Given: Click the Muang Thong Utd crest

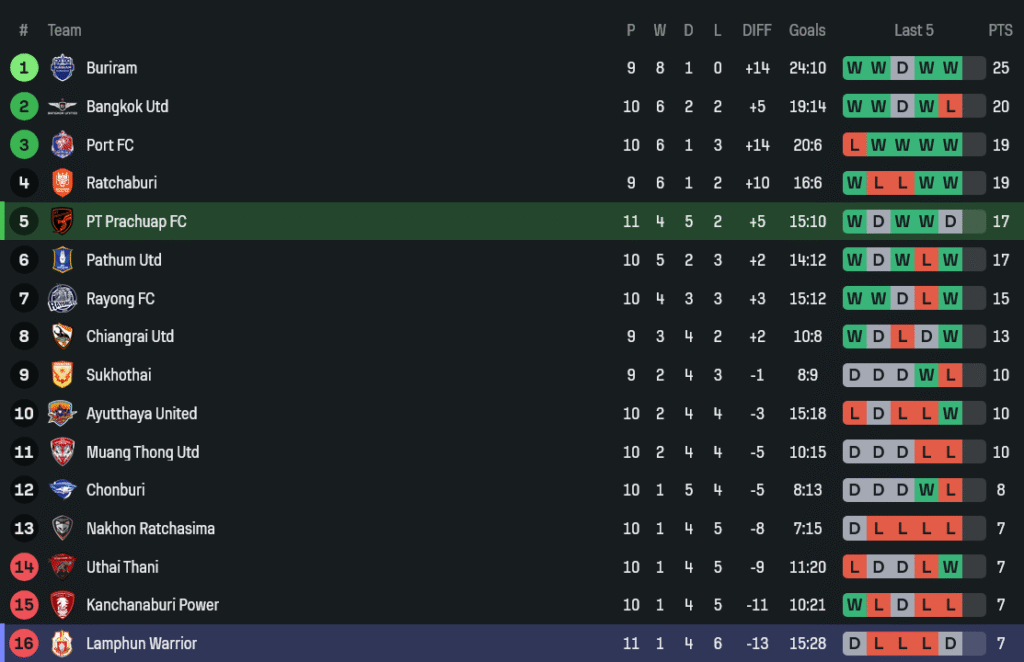Looking at the screenshot, I should click(62, 452).
